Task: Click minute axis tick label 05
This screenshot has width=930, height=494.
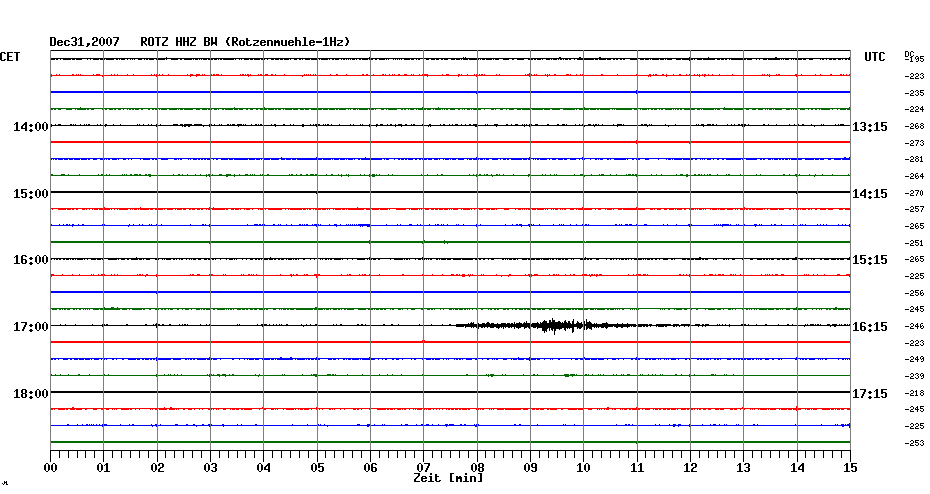Action: click(x=317, y=468)
